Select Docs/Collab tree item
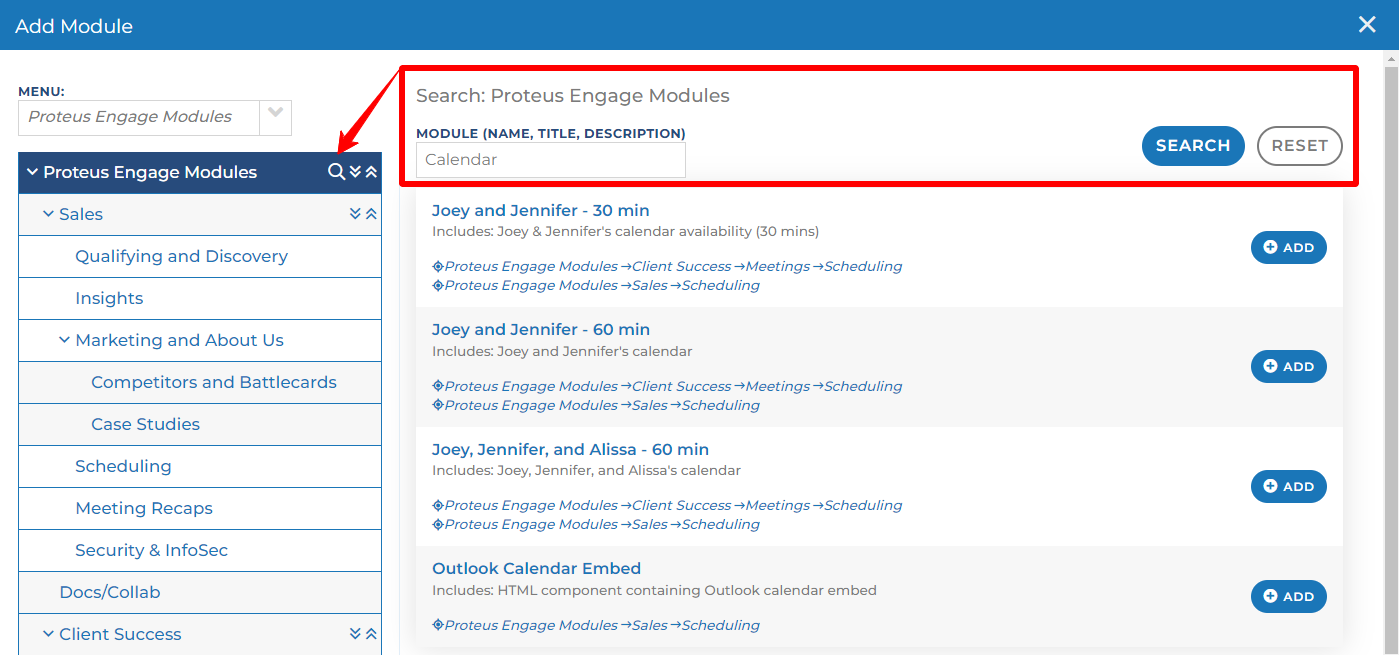The width and height of the screenshot is (1399, 655). [x=110, y=592]
